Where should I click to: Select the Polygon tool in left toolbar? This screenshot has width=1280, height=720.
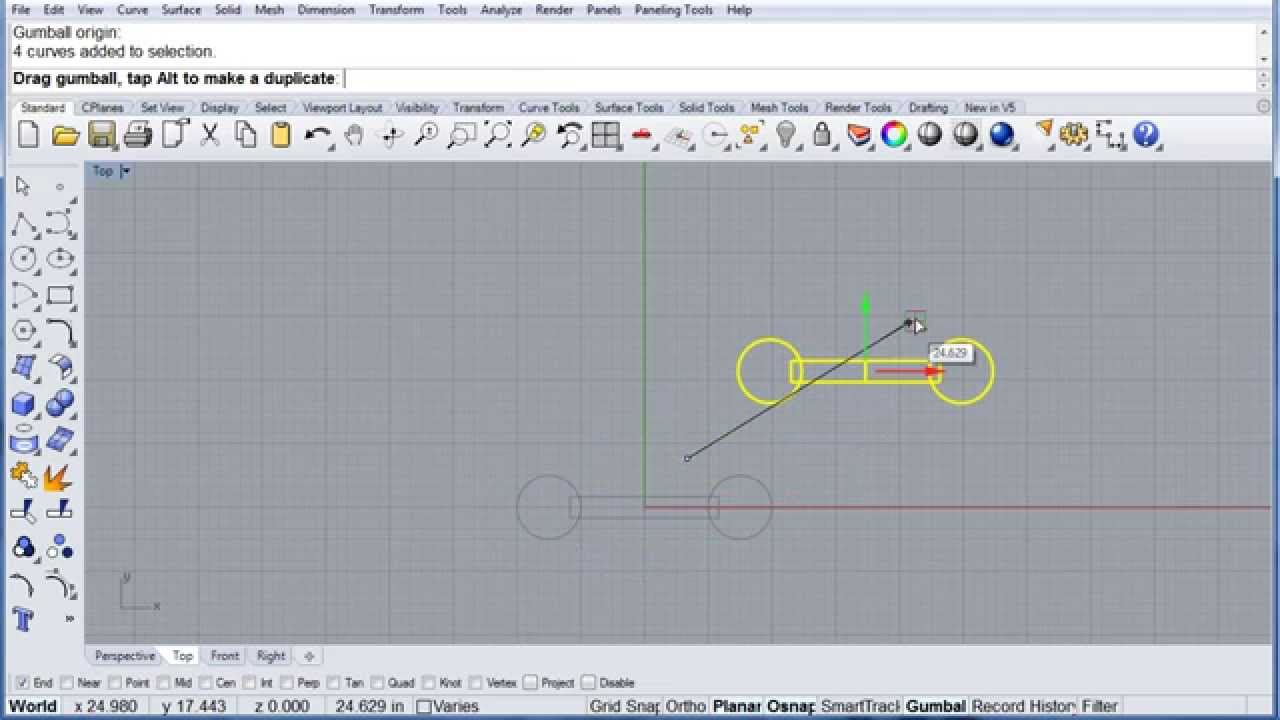click(23, 331)
